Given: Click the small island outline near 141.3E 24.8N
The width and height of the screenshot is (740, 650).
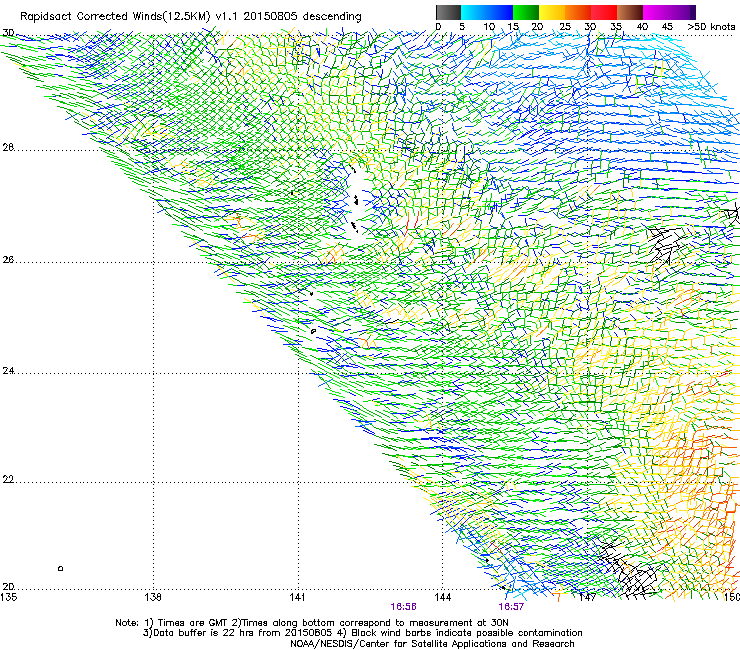Looking at the screenshot, I should point(313,331).
